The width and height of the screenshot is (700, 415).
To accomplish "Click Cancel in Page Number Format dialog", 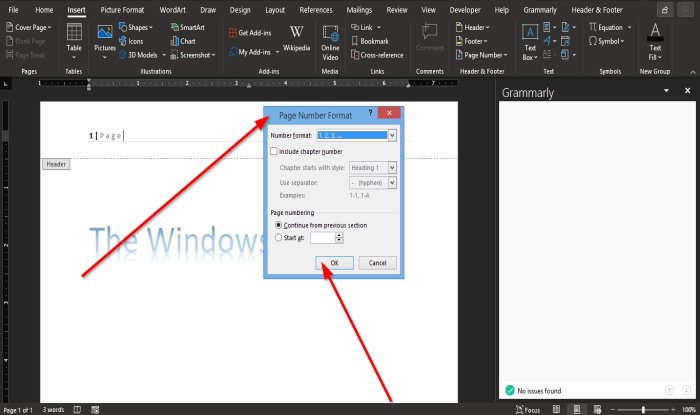I will click(377, 263).
